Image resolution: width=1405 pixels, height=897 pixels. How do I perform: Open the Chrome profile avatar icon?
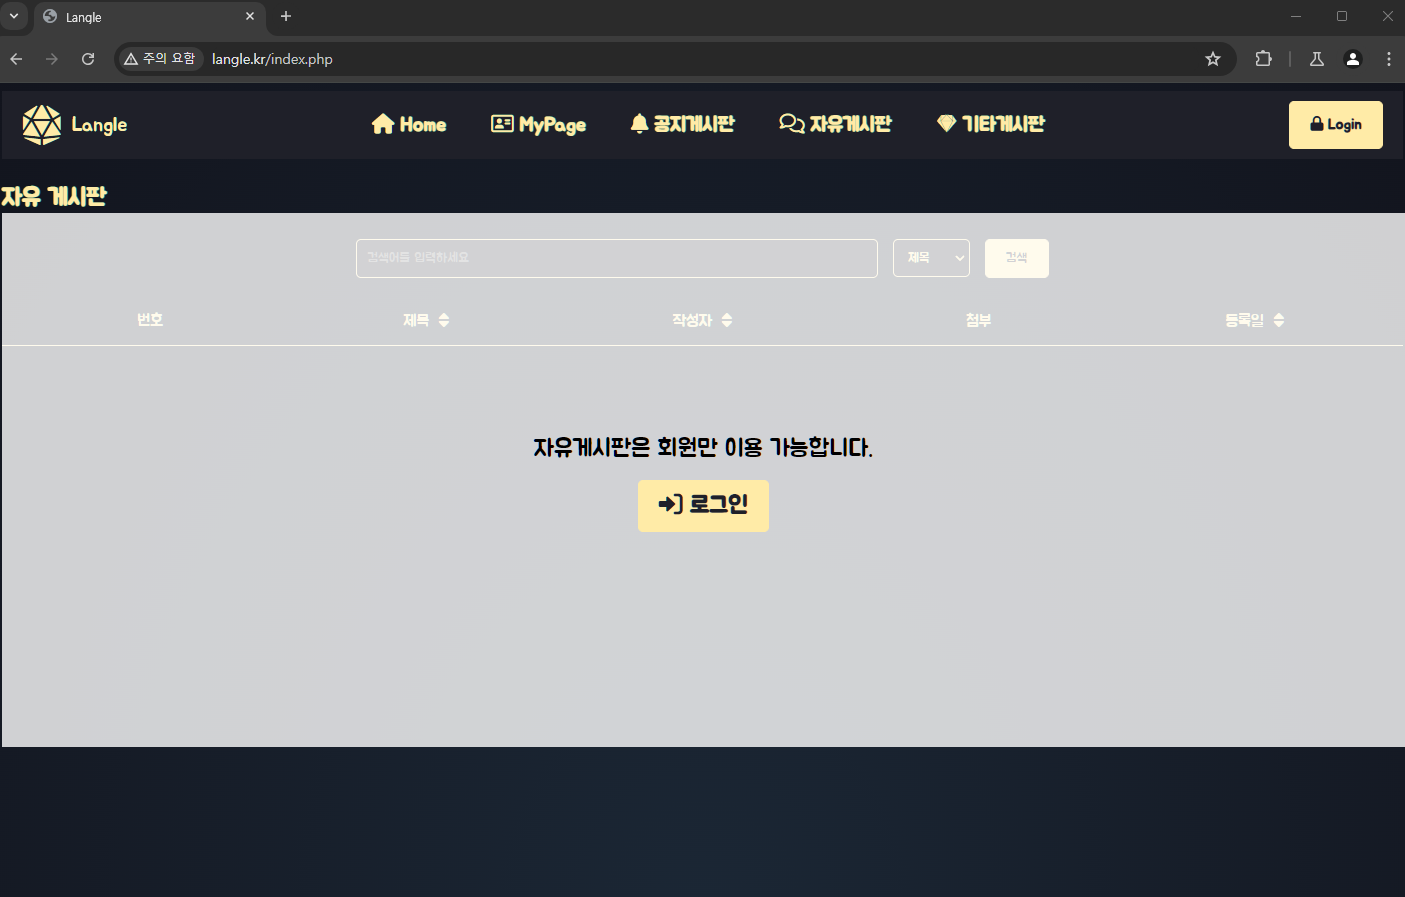coord(1353,59)
